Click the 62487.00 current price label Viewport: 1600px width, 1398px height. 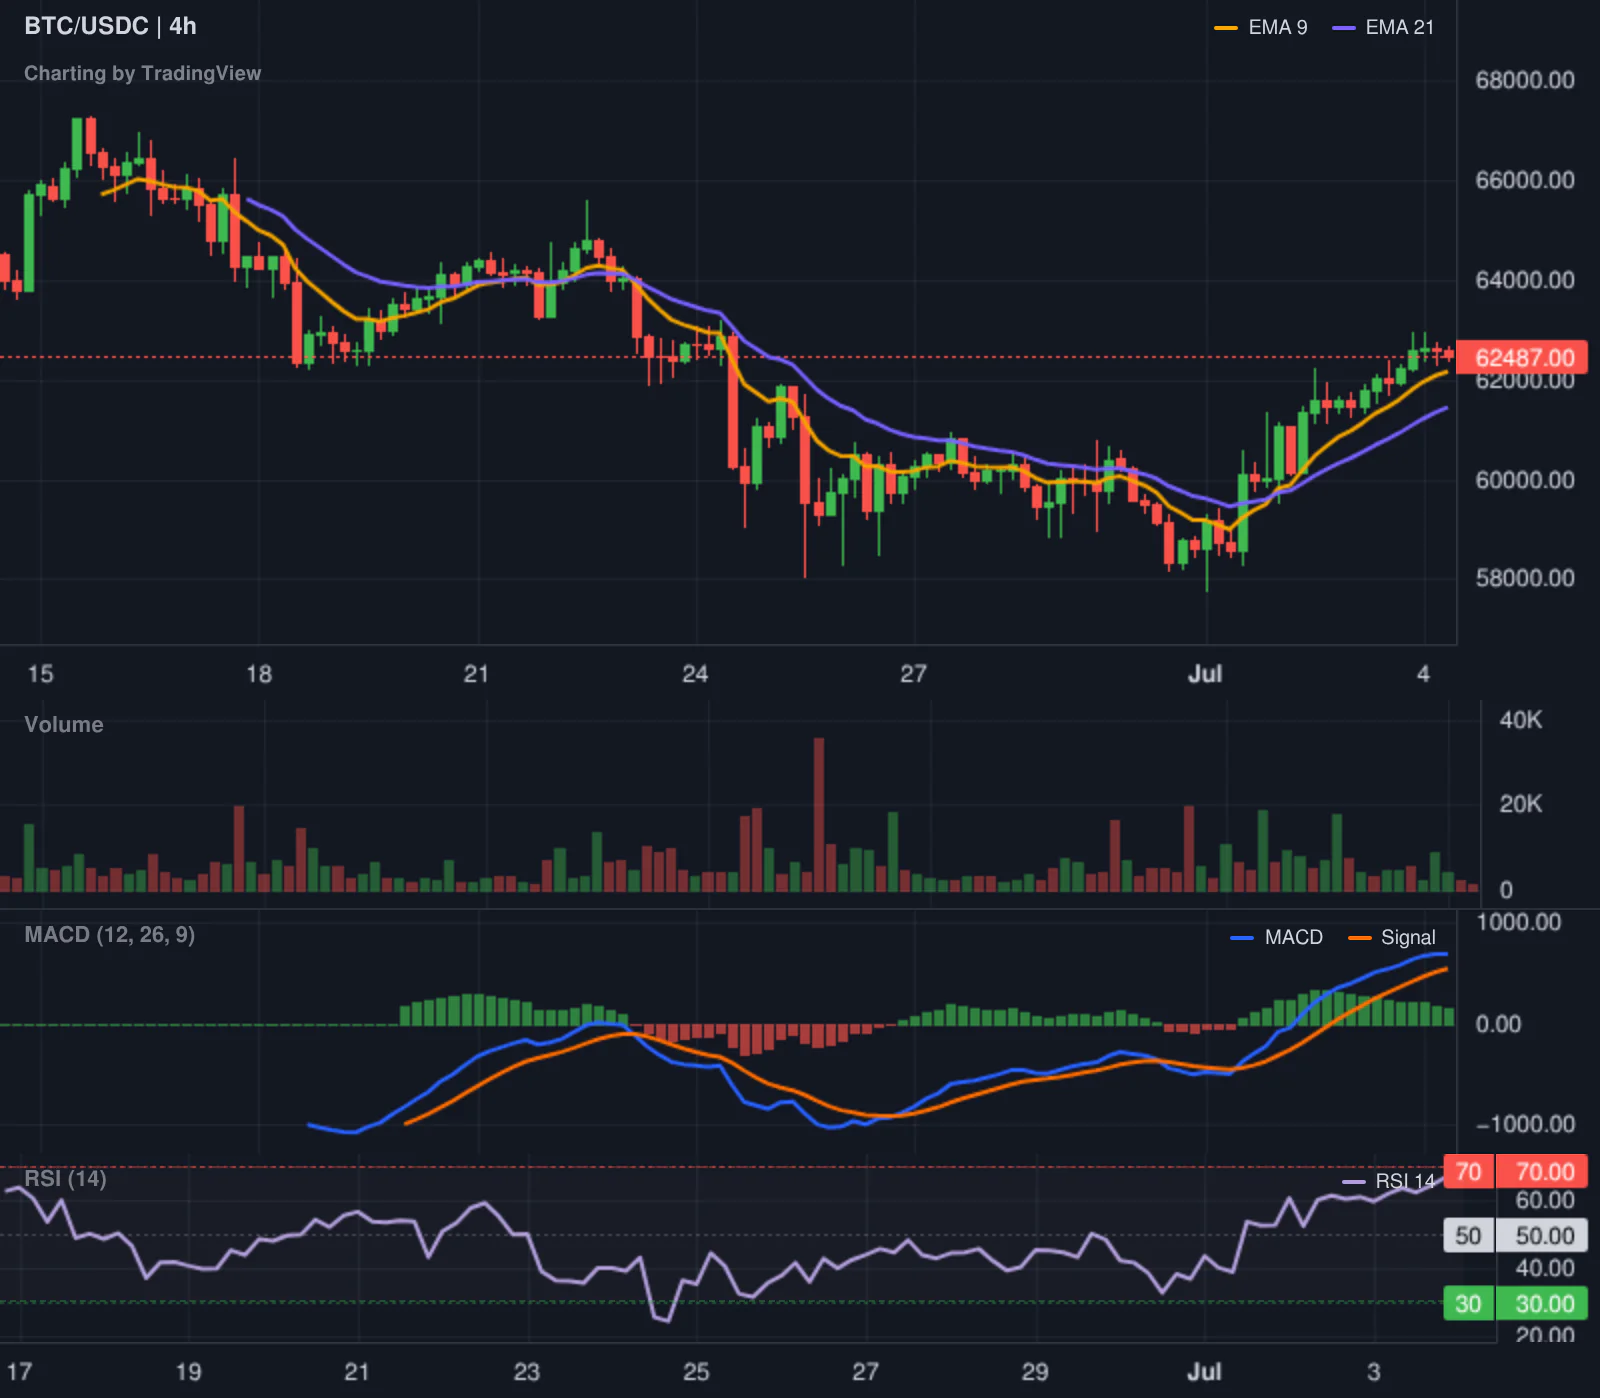point(1523,358)
